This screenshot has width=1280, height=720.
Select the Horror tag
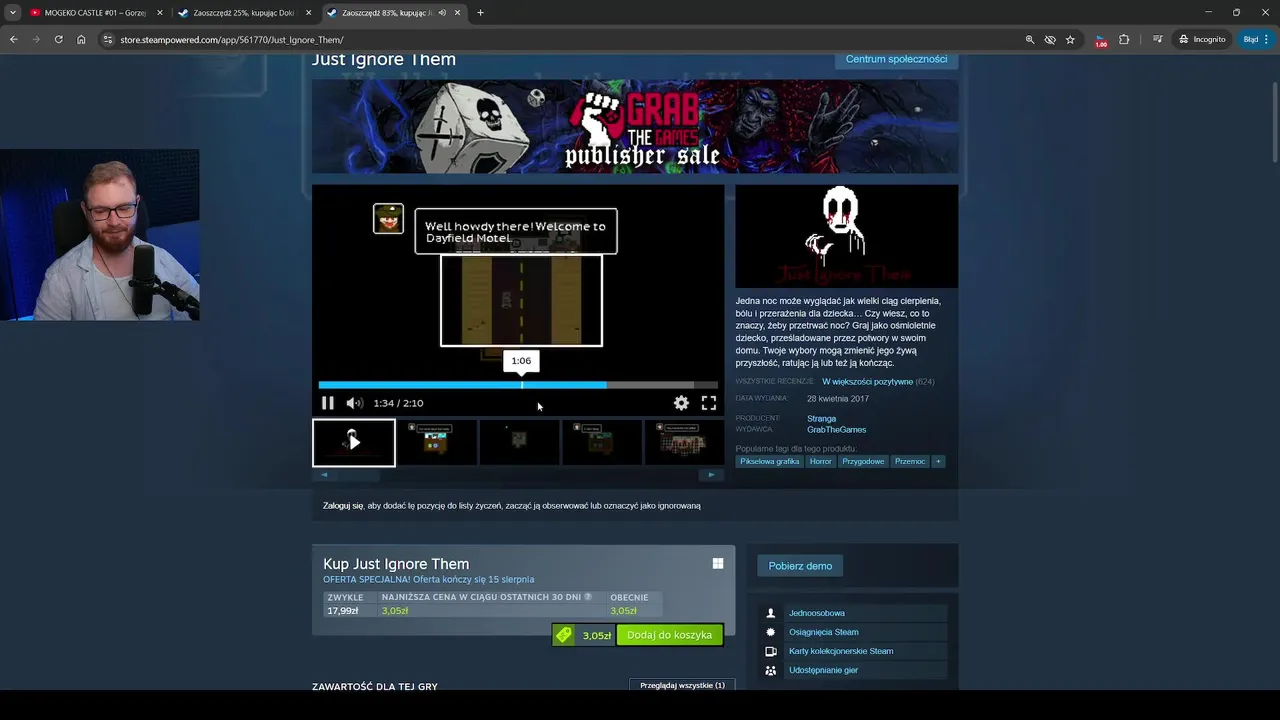coord(820,461)
